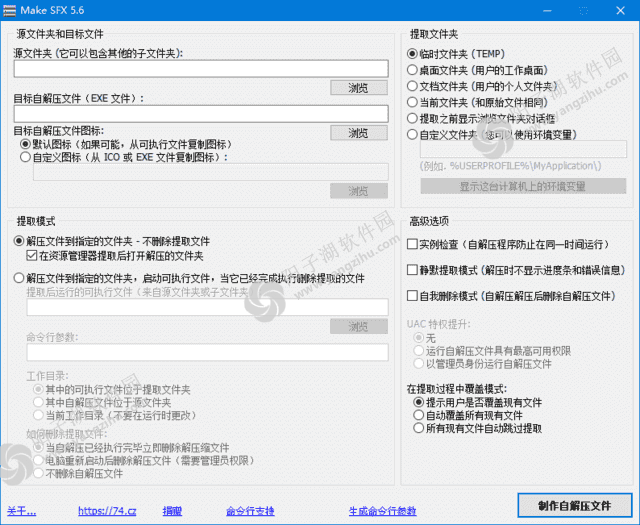Enable 静默提取模式 checkbox
This screenshot has height=525, width=640.
(x=413, y=270)
